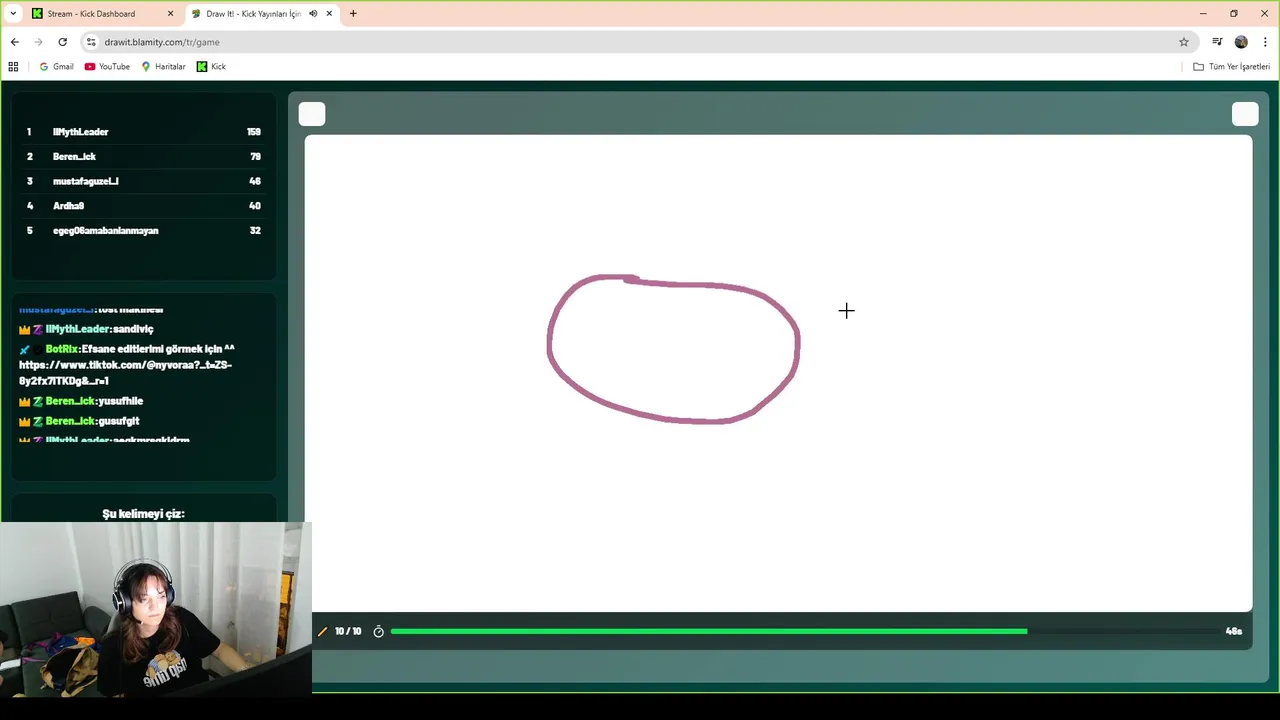
Task: Click the 10 / 10 round counter
Action: (348, 632)
